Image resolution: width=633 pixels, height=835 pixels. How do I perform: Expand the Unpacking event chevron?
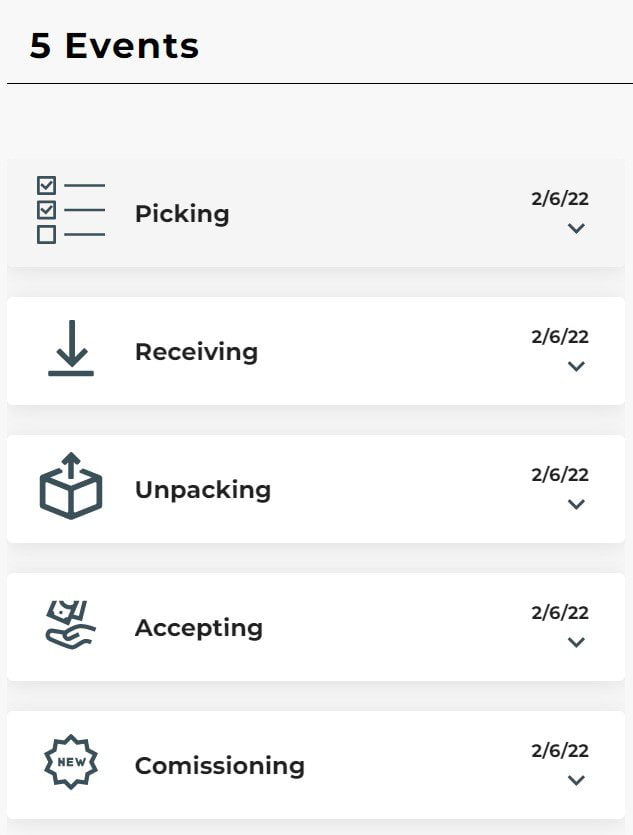pyautogui.click(x=576, y=504)
